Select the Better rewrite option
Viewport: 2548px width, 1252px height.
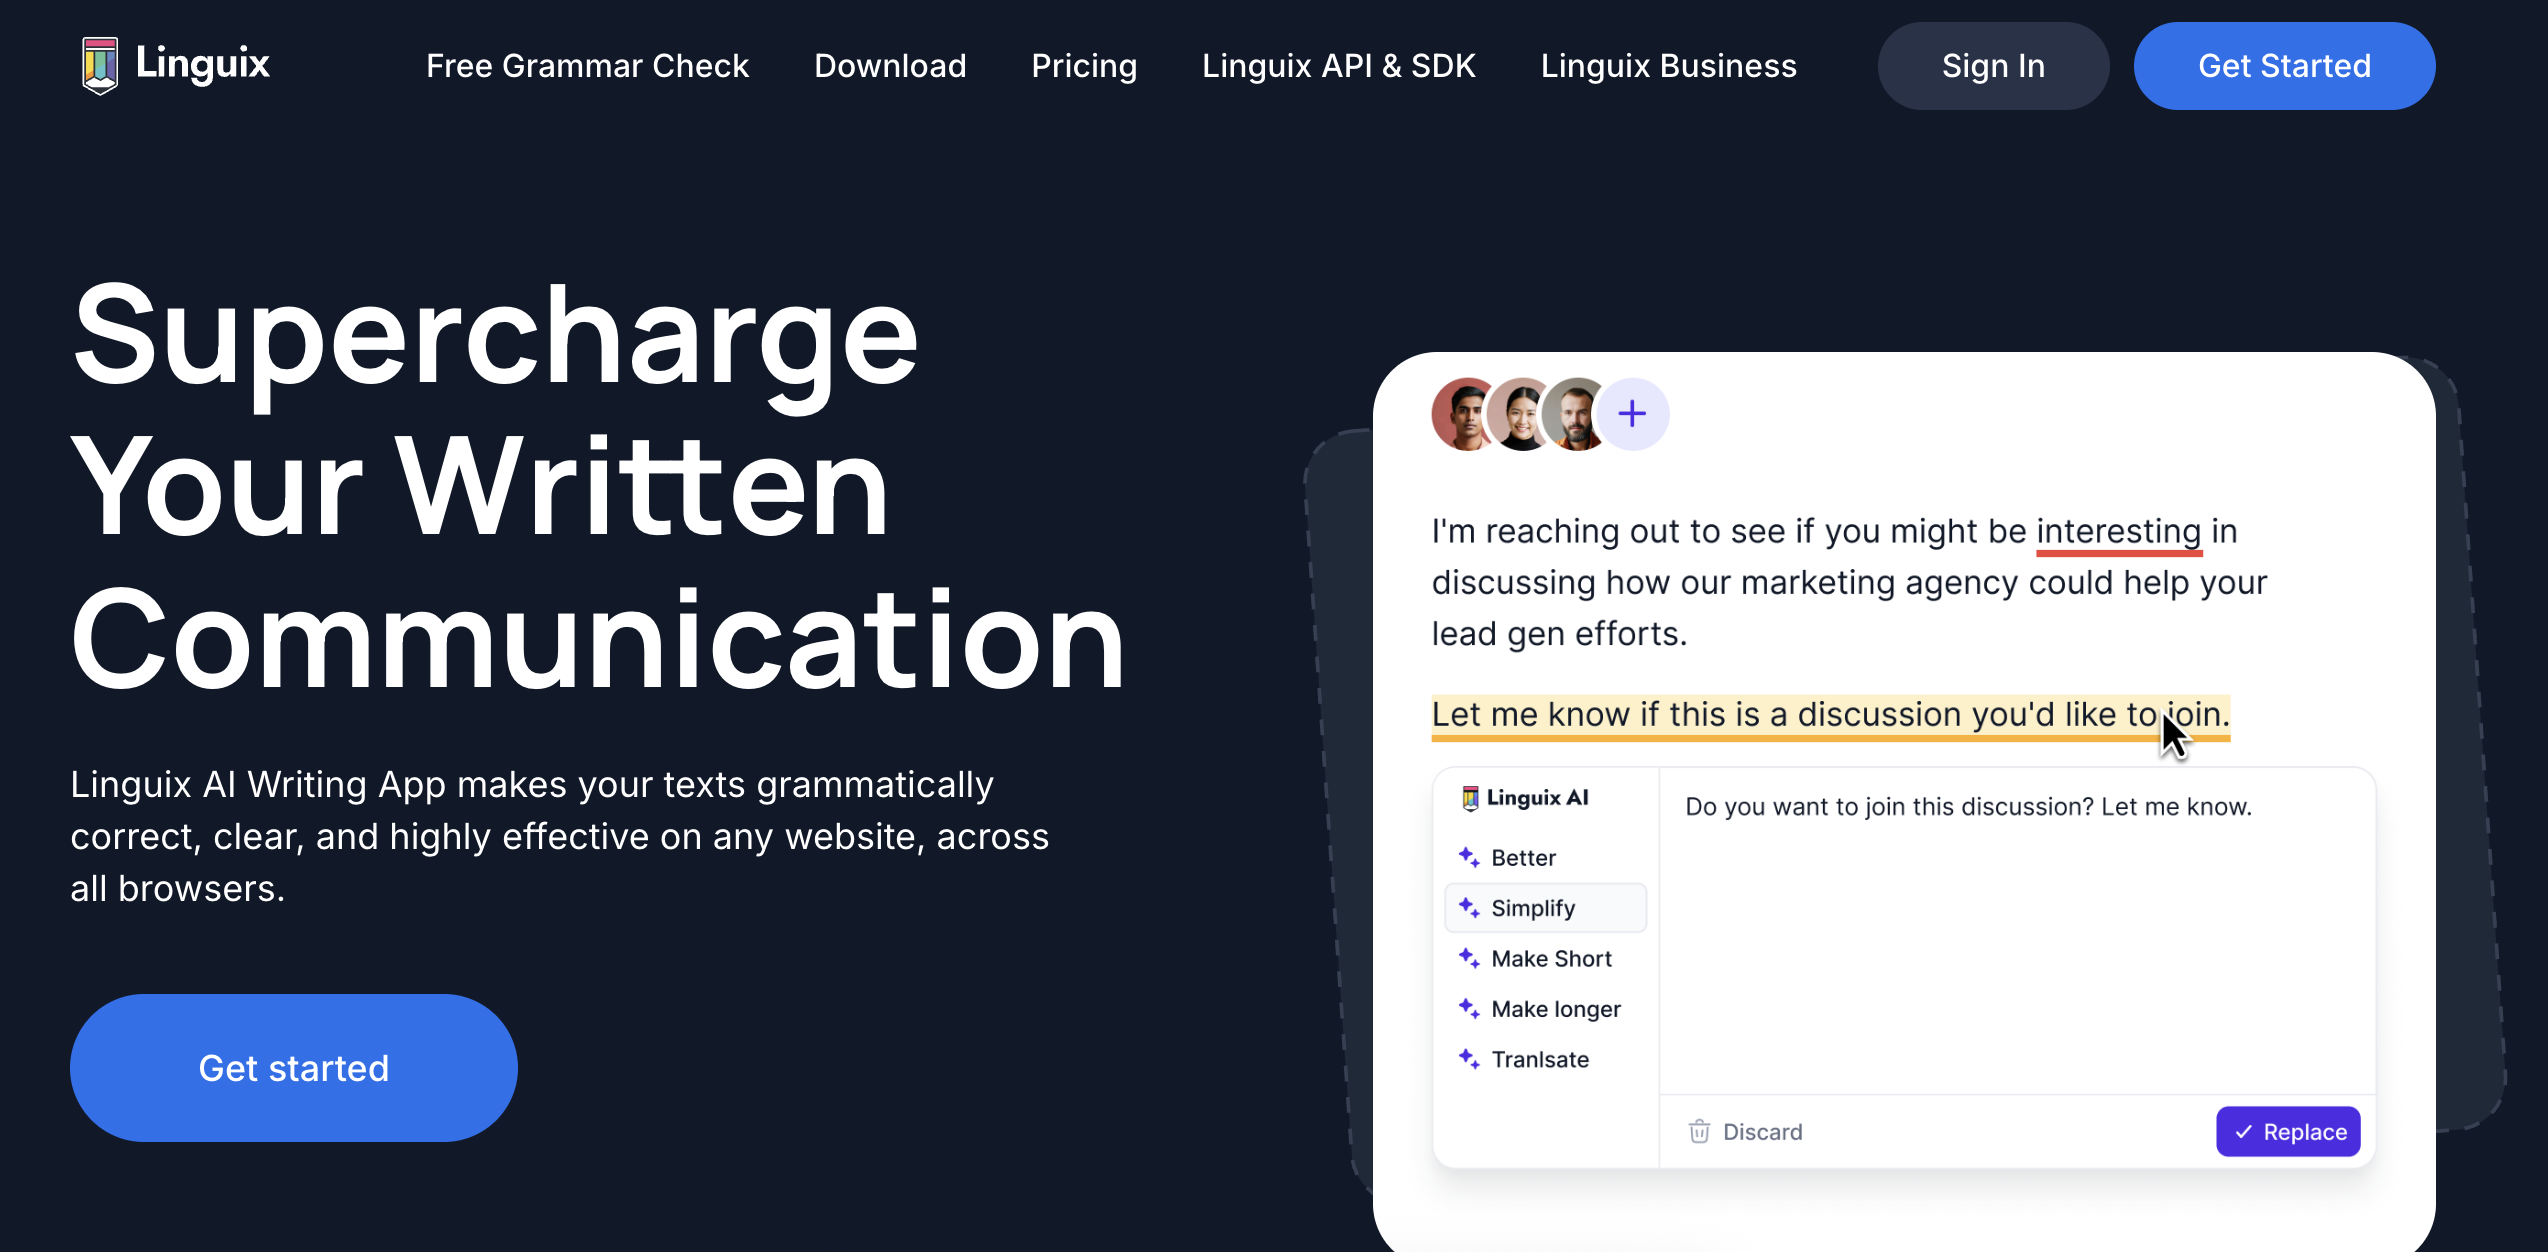[1522, 857]
